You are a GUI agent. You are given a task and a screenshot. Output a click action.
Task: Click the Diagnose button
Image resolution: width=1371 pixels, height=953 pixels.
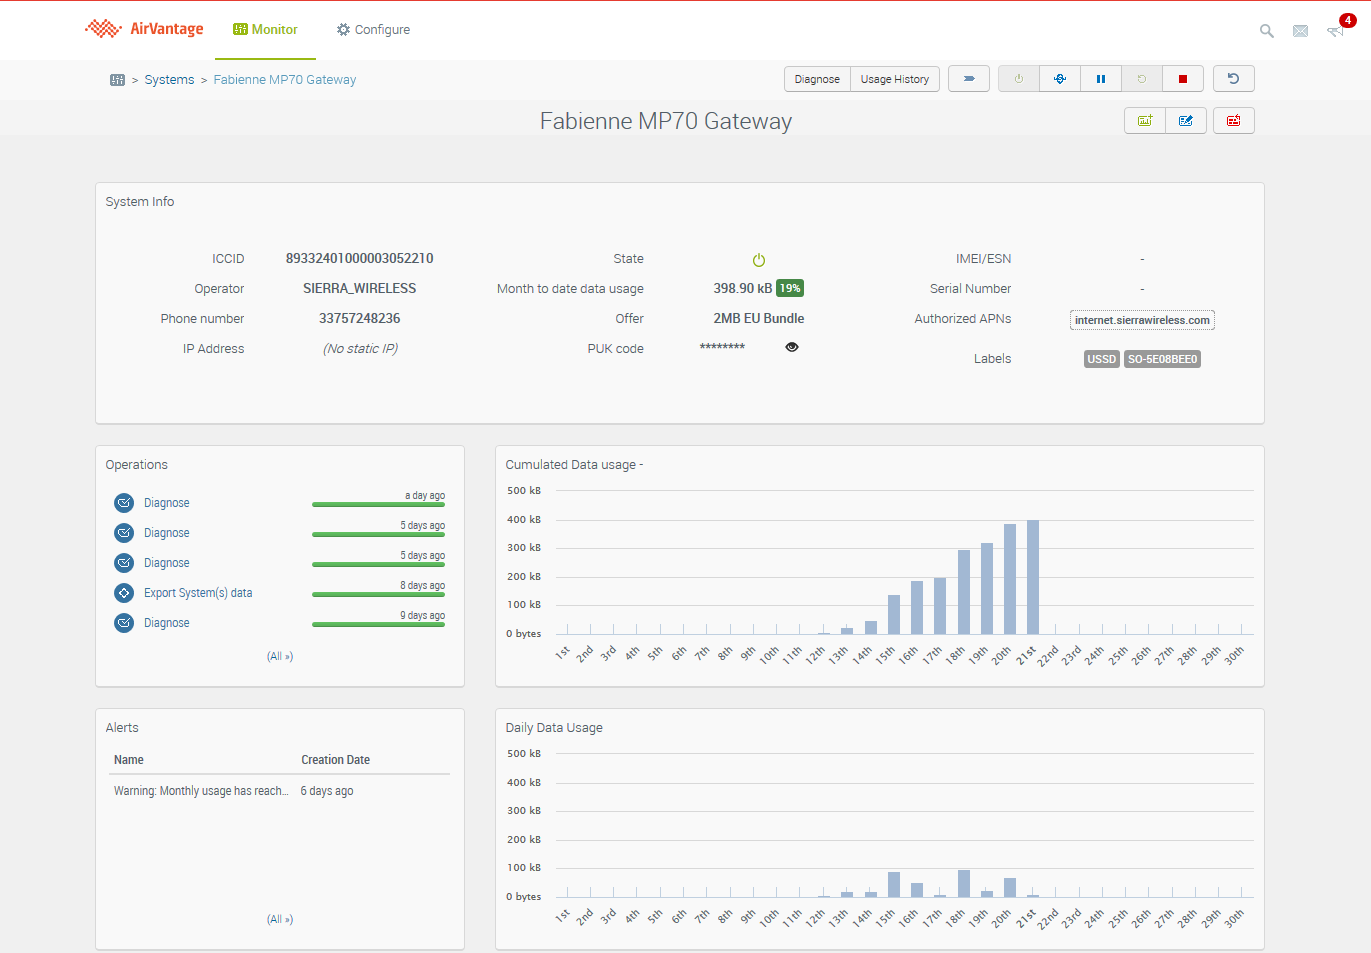(817, 79)
